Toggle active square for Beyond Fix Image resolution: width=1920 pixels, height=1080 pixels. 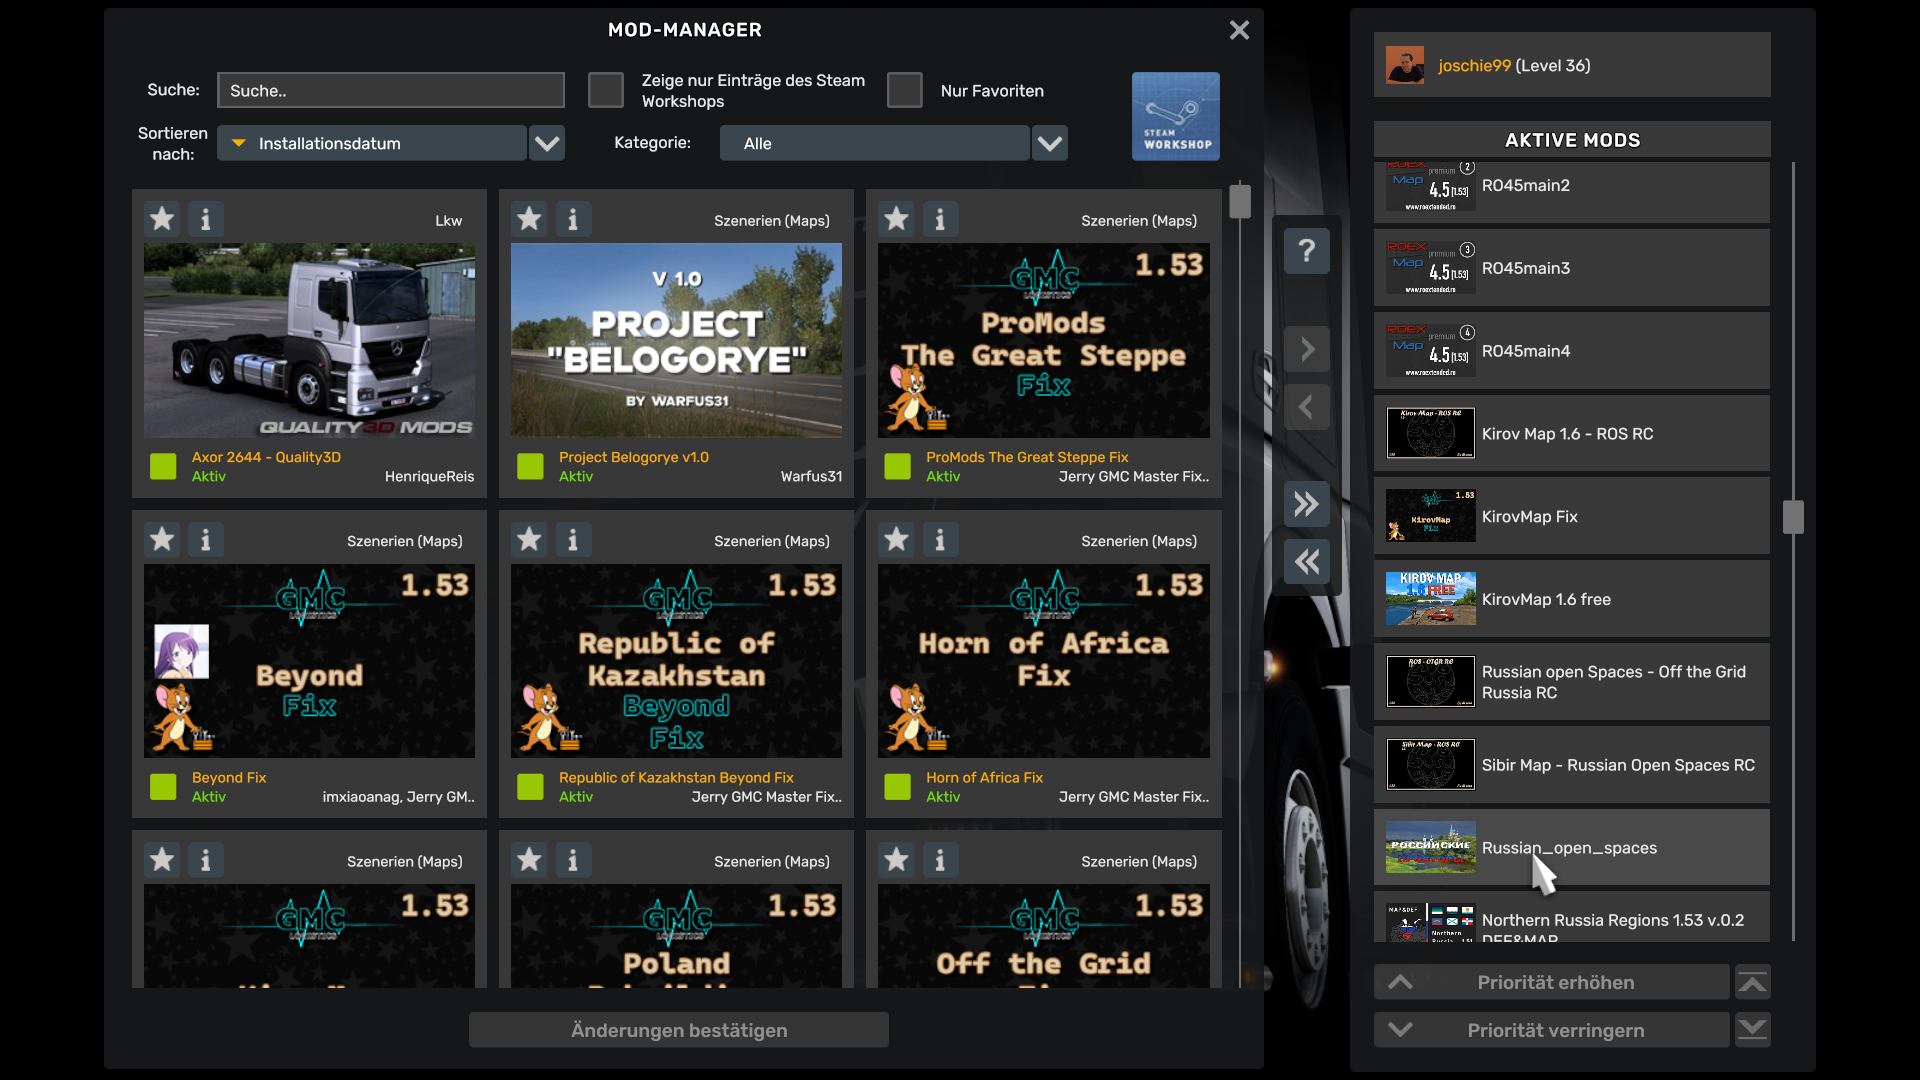pos(163,787)
